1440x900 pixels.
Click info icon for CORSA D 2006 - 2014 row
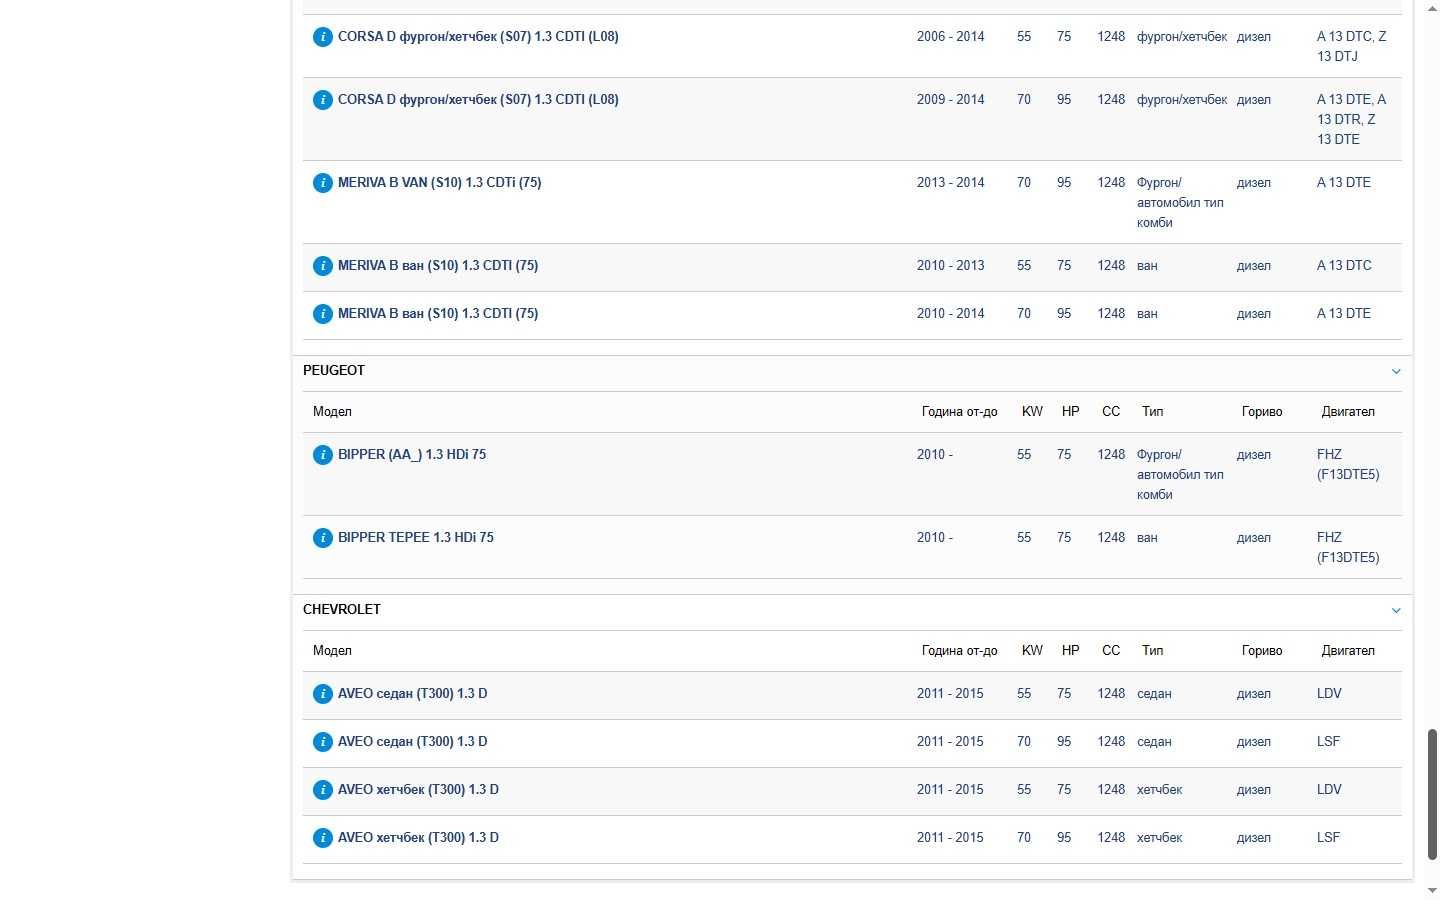tap(322, 37)
